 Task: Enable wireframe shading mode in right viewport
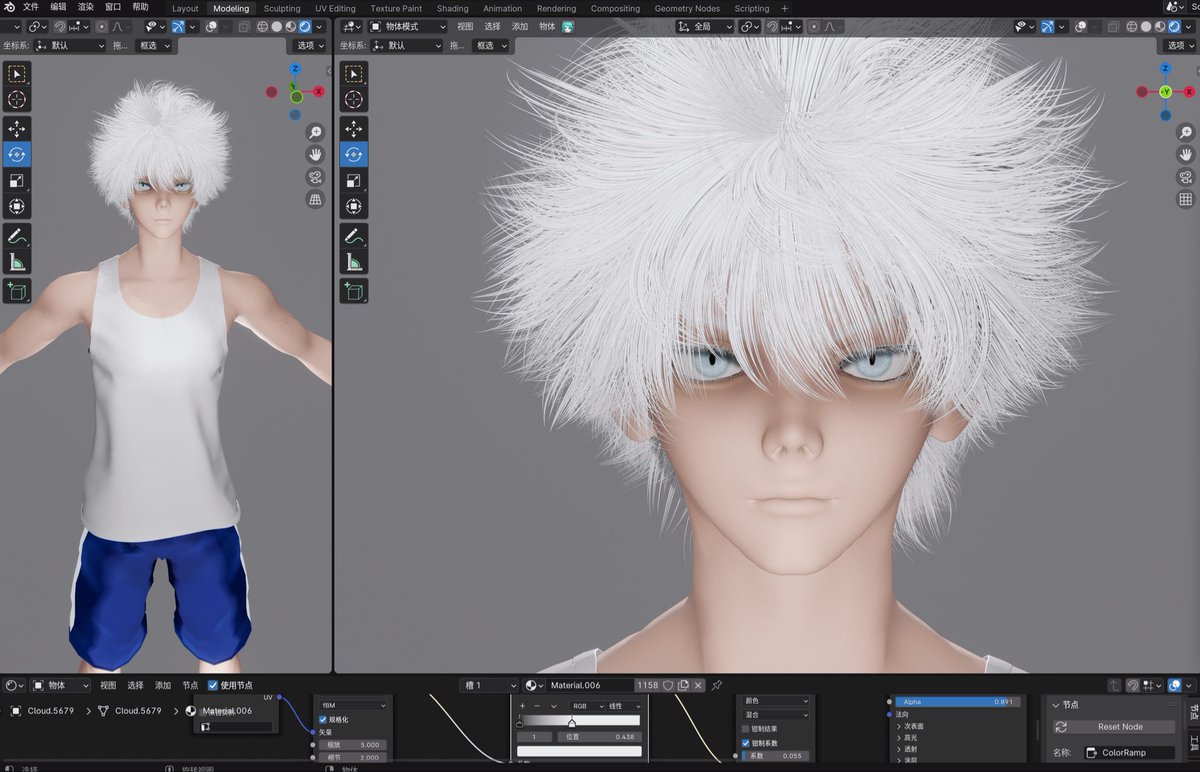(1134, 27)
